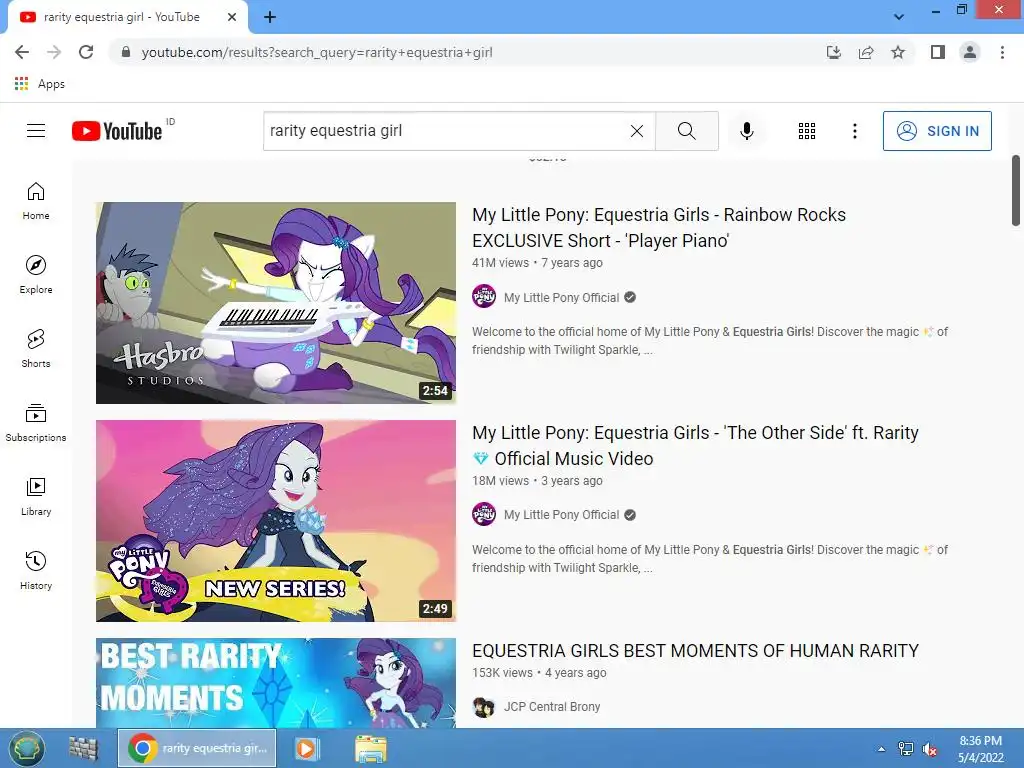
Task: Open the YouTube apps grid
Action: click(x=807, y=131)
